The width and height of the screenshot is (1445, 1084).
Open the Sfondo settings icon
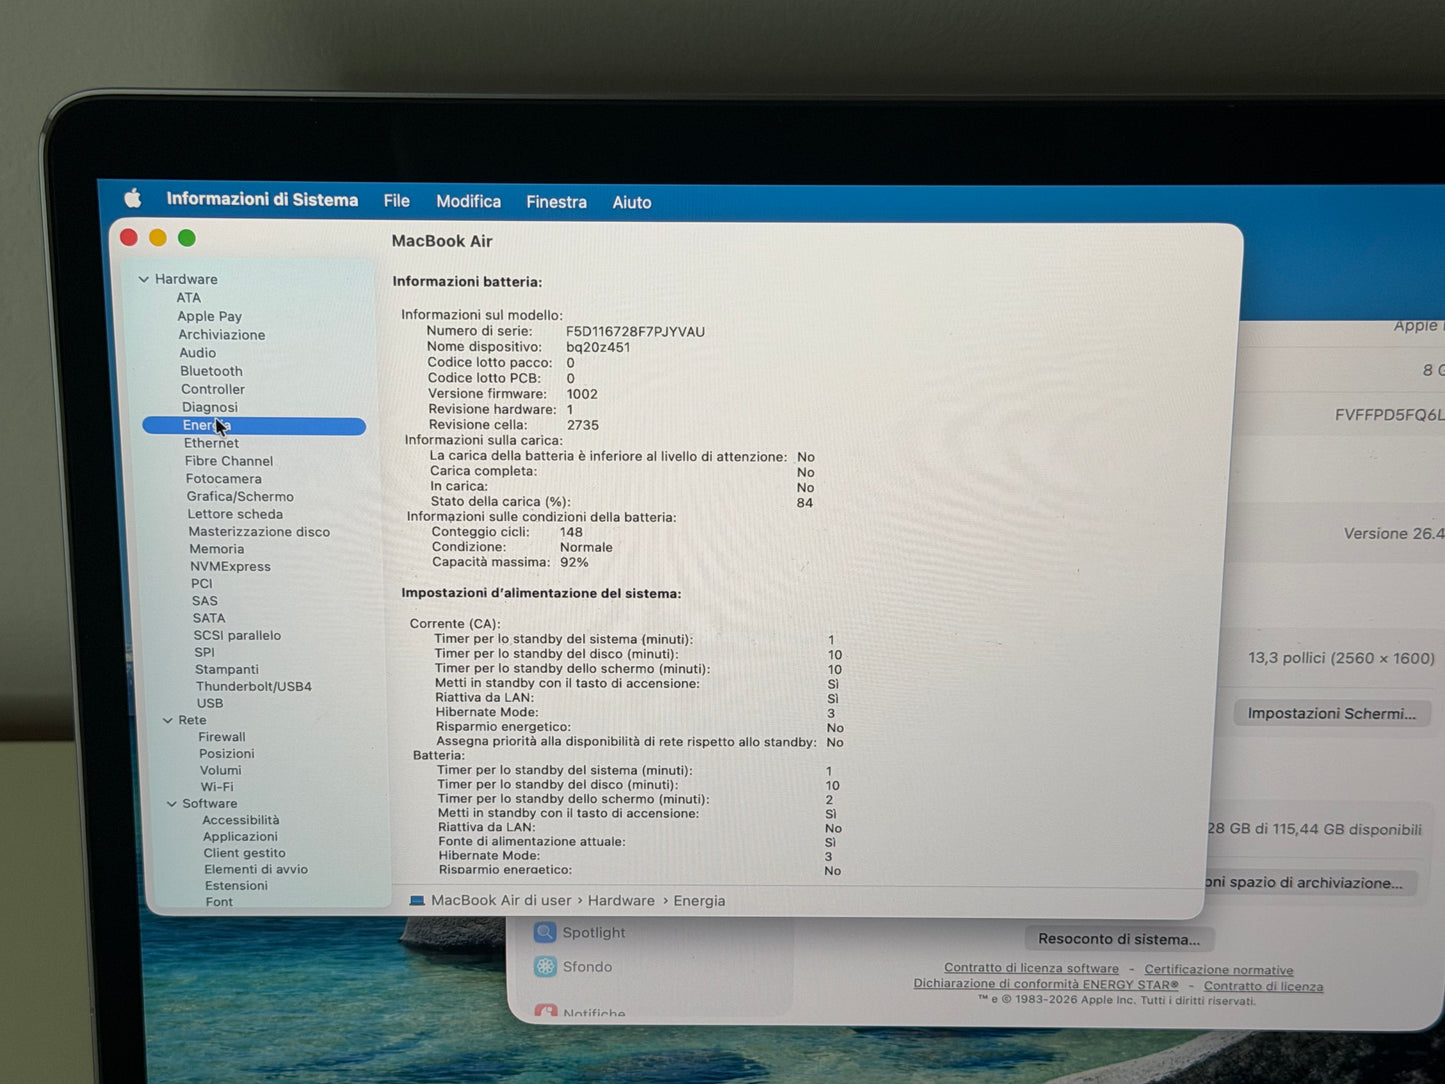pos(545,966)
